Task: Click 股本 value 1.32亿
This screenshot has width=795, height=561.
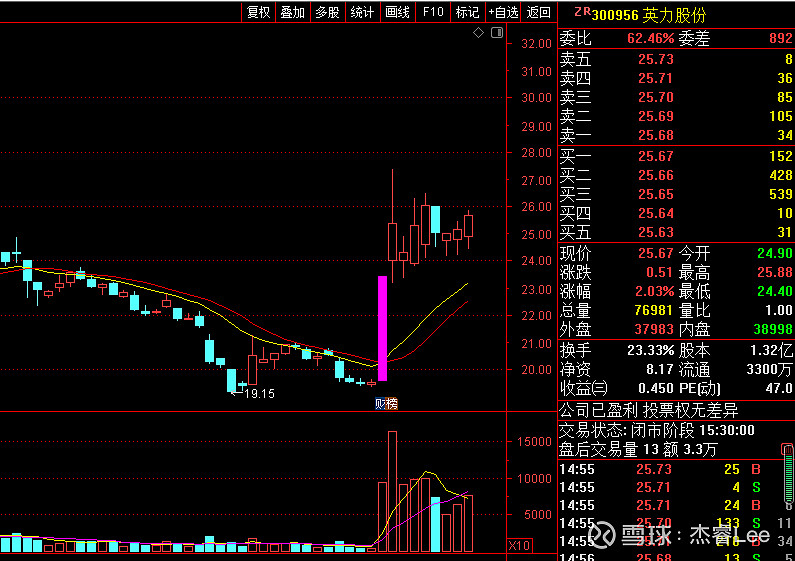Action: [x=771, y=350]
